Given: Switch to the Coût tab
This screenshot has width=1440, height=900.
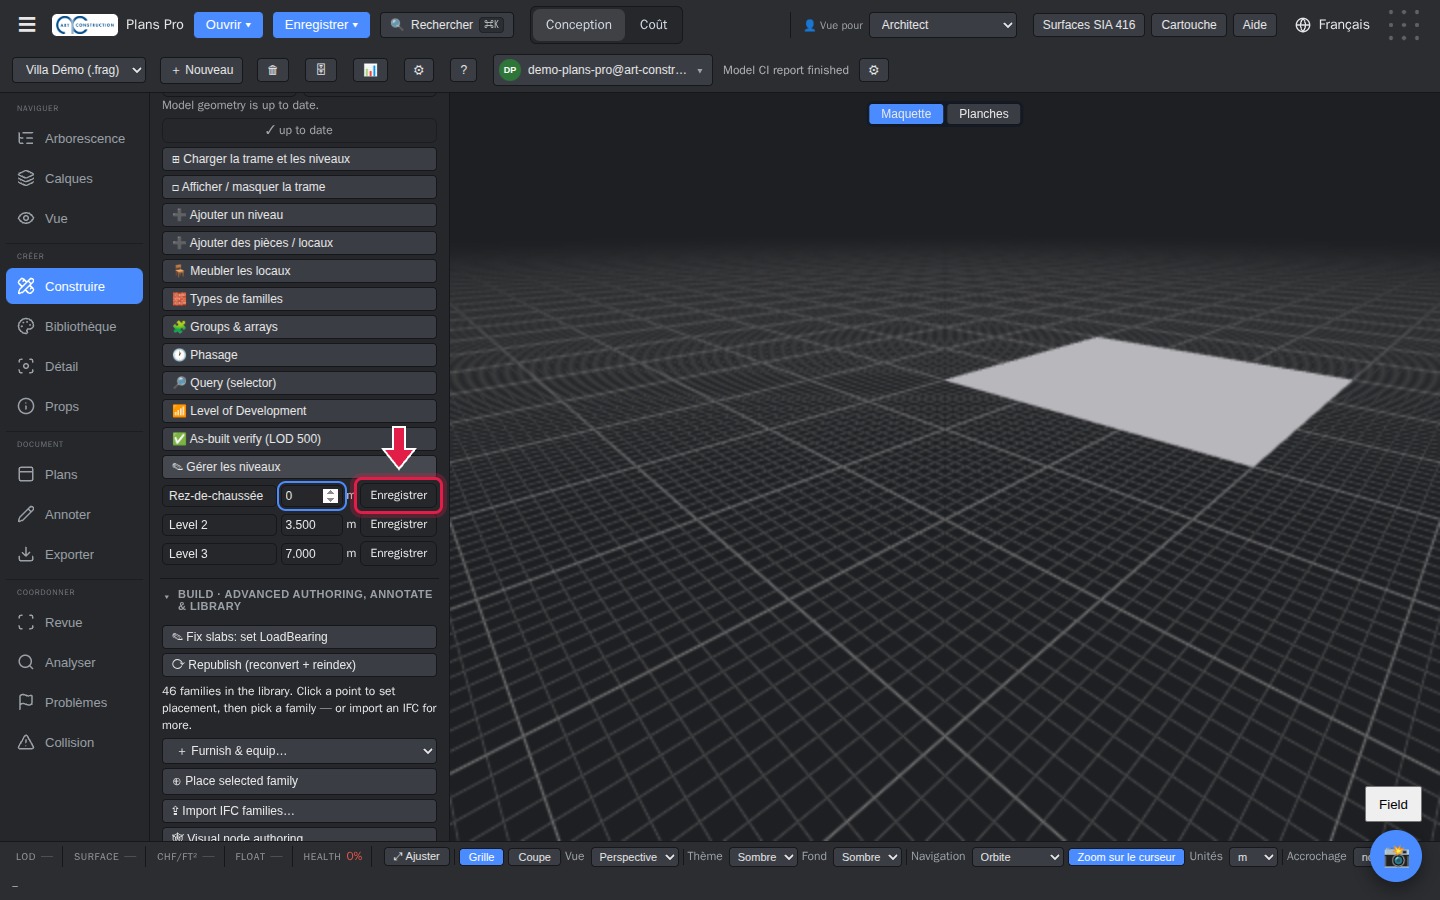Looking at the screenshot, I should click(654, 25).
